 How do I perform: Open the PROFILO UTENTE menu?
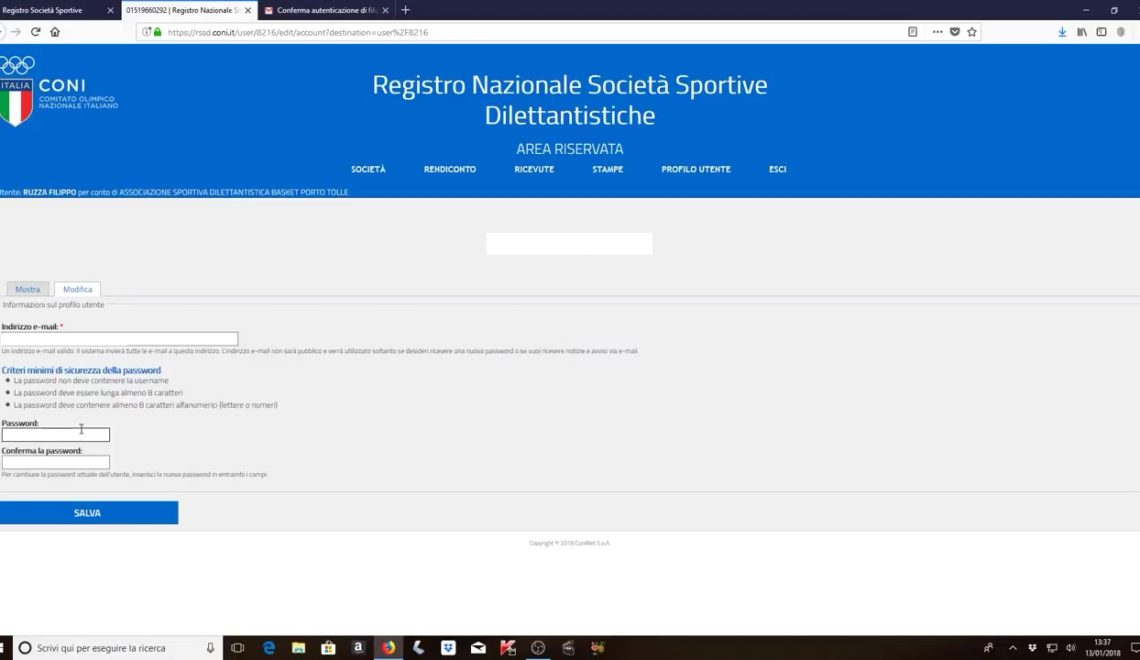pyautogui.click(x=696, y=169)
